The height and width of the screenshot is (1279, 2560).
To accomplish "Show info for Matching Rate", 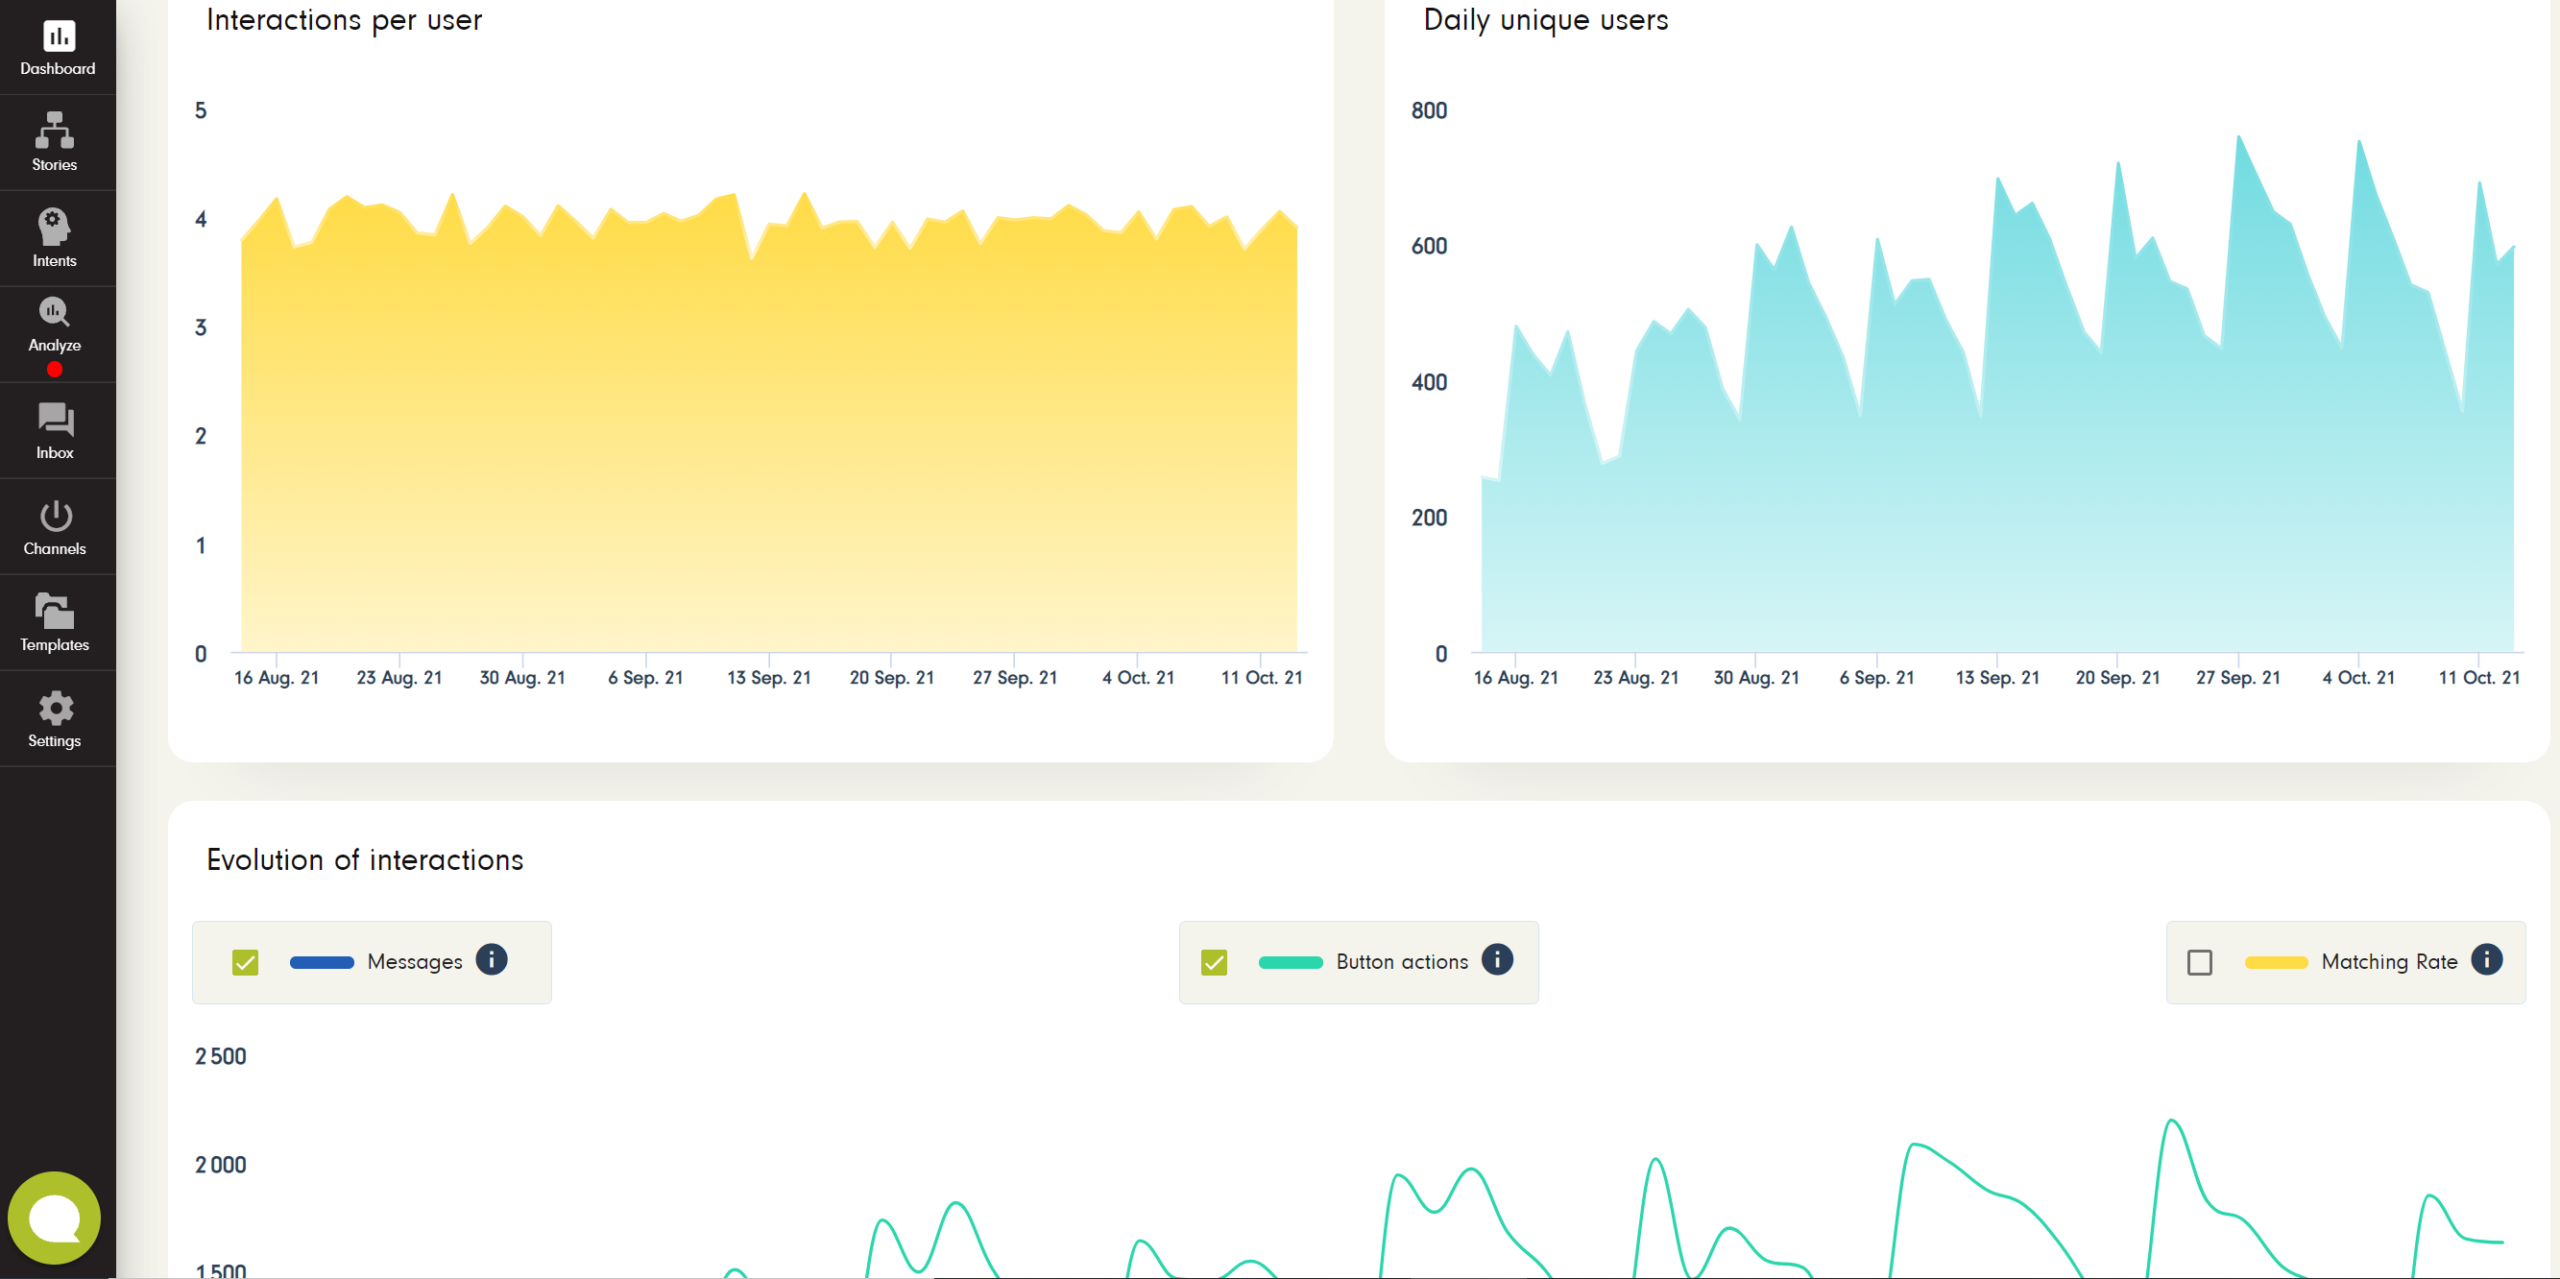I will coord(2486,960).
